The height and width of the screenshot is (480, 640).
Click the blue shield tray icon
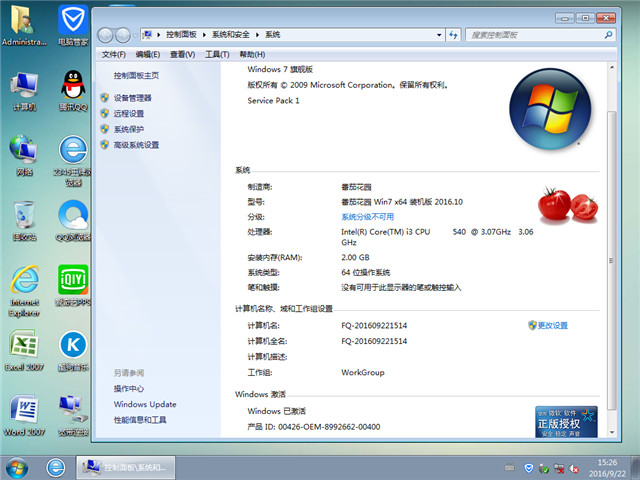[x=529, y=468]
